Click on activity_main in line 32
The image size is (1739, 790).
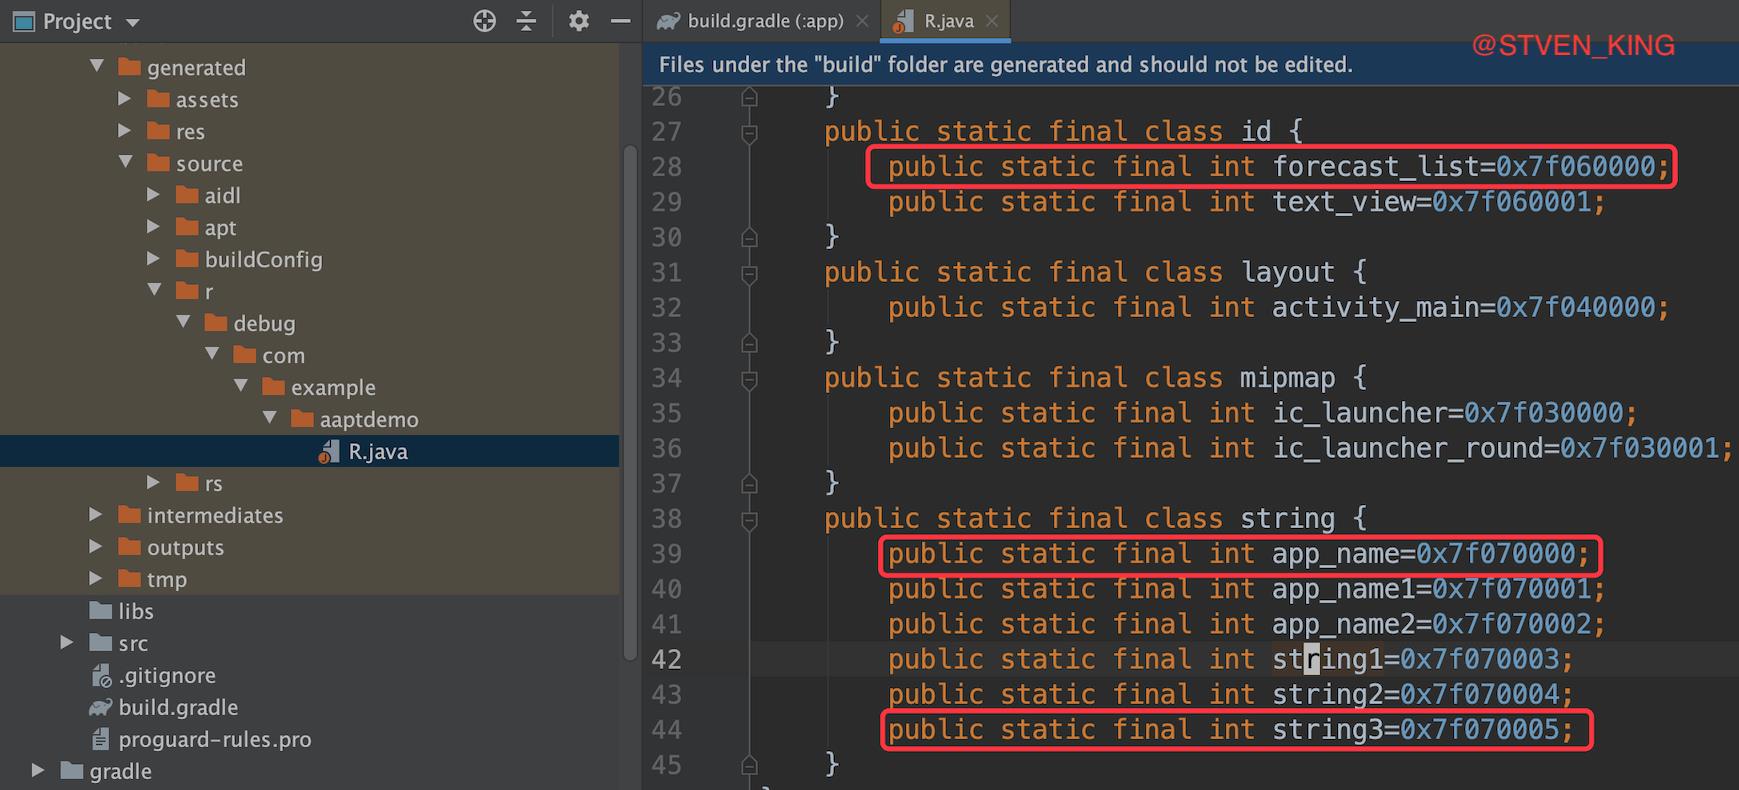tap(1375, 307)
